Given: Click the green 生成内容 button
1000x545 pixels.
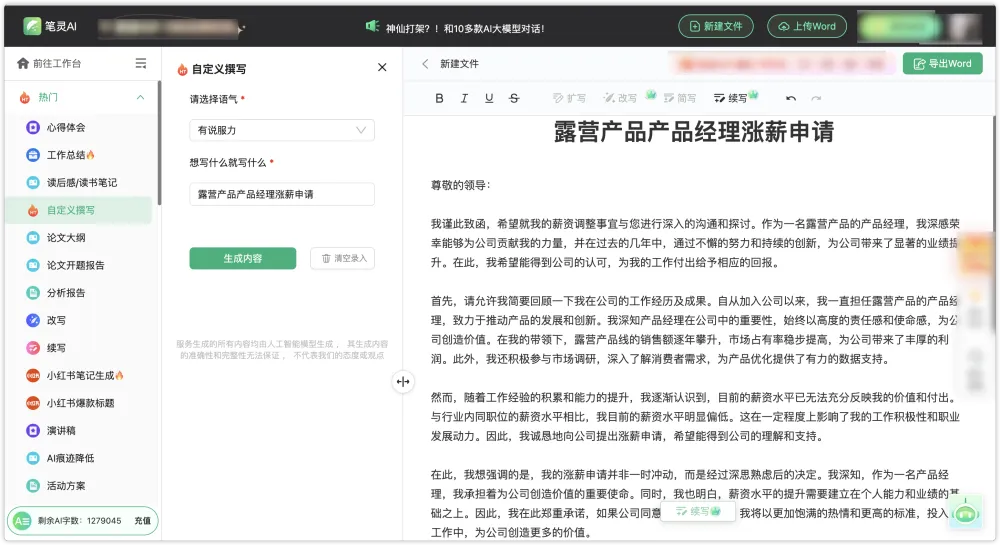Looking at the screenshot, I should [243, 258].
